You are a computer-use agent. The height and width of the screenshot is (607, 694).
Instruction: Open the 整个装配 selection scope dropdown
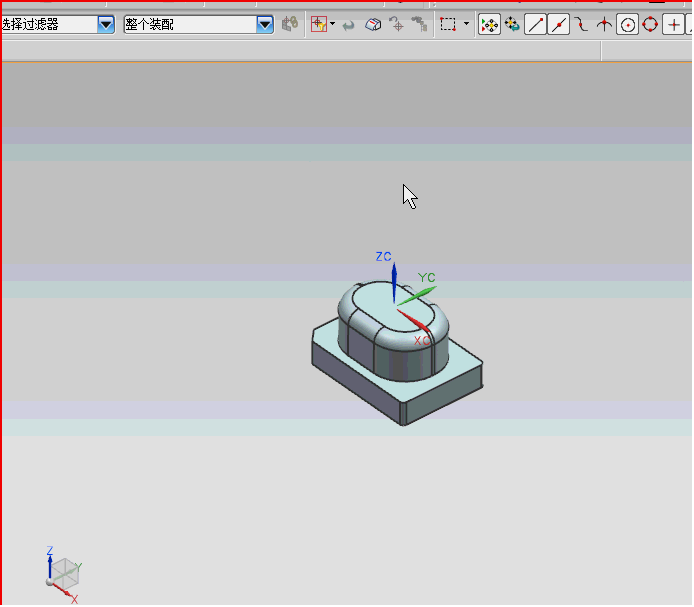[x=265, y=24]
